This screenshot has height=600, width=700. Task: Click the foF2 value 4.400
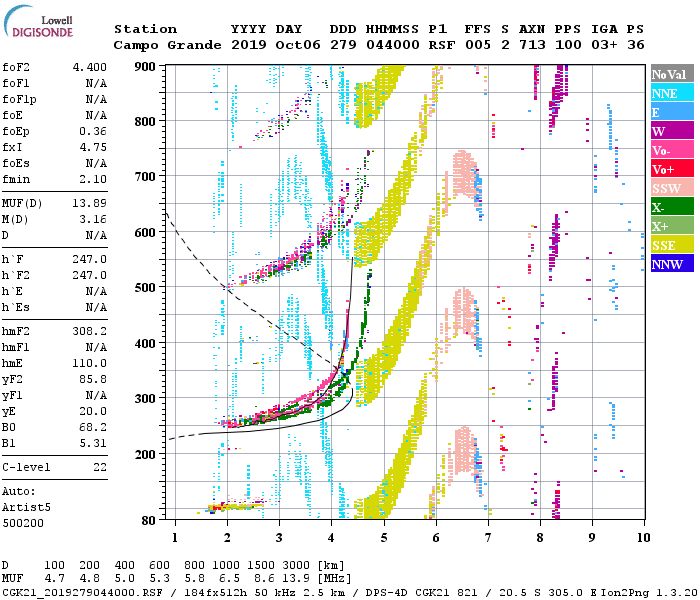90,67
